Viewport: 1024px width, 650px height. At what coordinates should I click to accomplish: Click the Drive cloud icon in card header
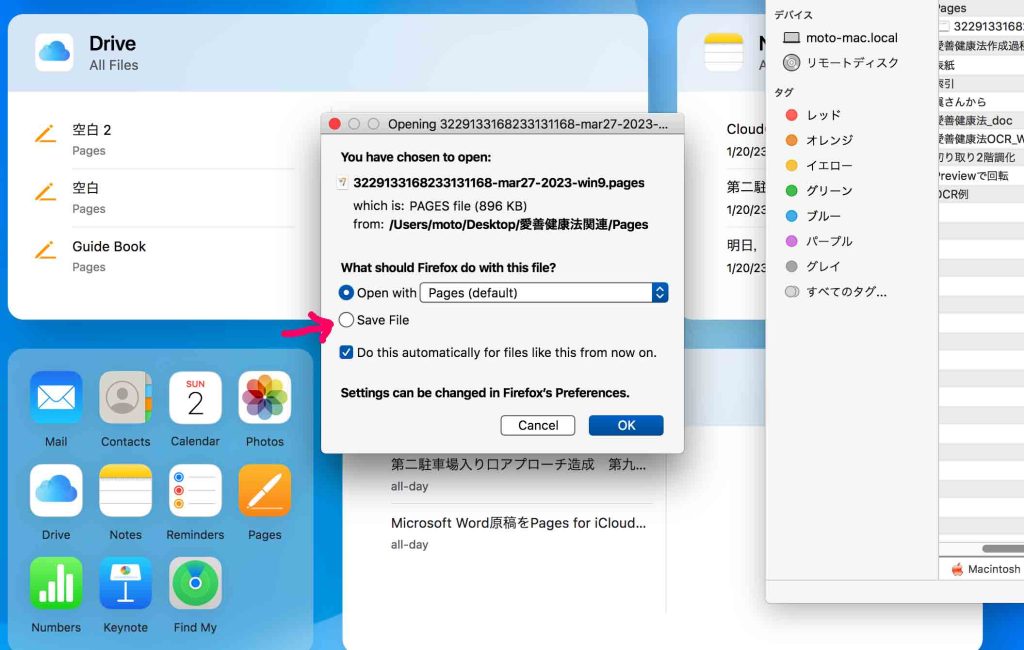54,52
